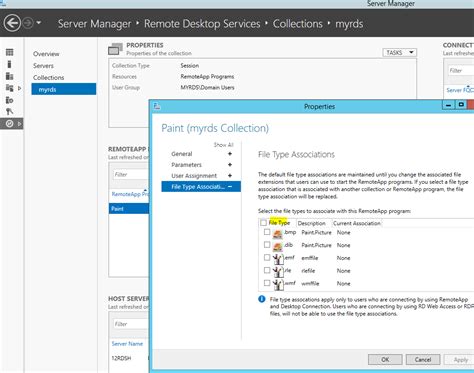Viewport: 474px width, 373px height.
Task: Sort by Description column header
Action: click(311, 223)
